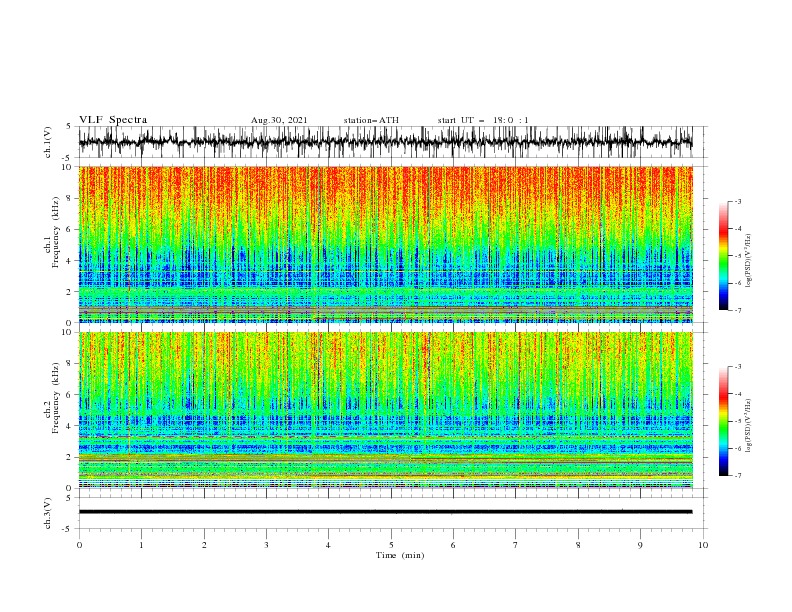Viewport: 792px width, 612px height.
Task: Click the '-3' tick on ch.1 color bar
Action: point(738,201)
